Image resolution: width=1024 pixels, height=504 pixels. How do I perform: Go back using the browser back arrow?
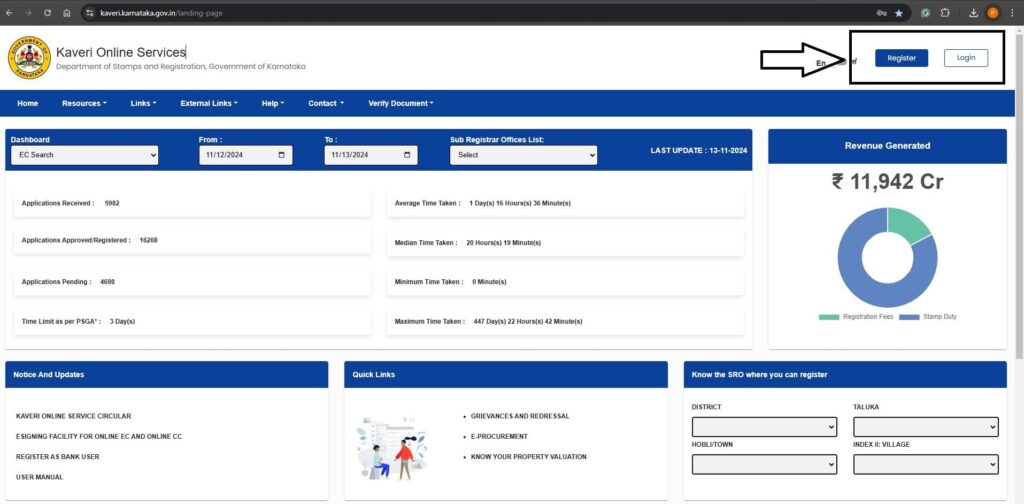pyautogui.click(x=9, y=13)
